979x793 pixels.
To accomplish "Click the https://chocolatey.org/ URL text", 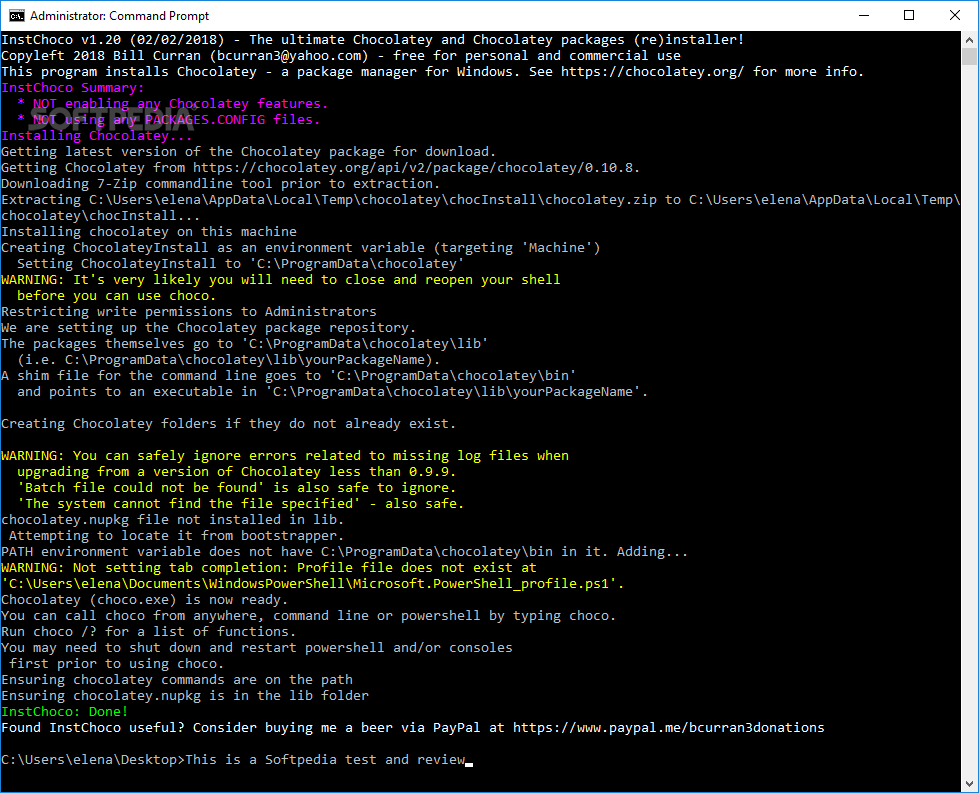I will 652,72.
